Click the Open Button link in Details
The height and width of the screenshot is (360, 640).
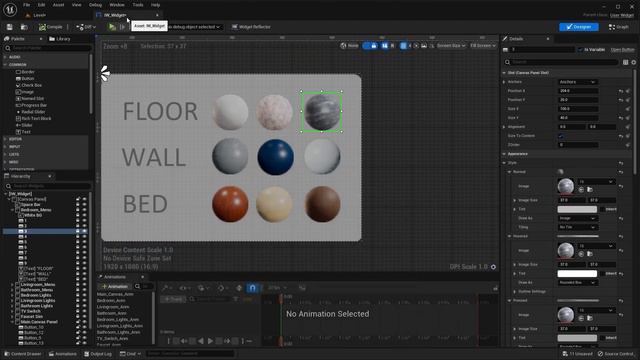[x=622, y=50]
